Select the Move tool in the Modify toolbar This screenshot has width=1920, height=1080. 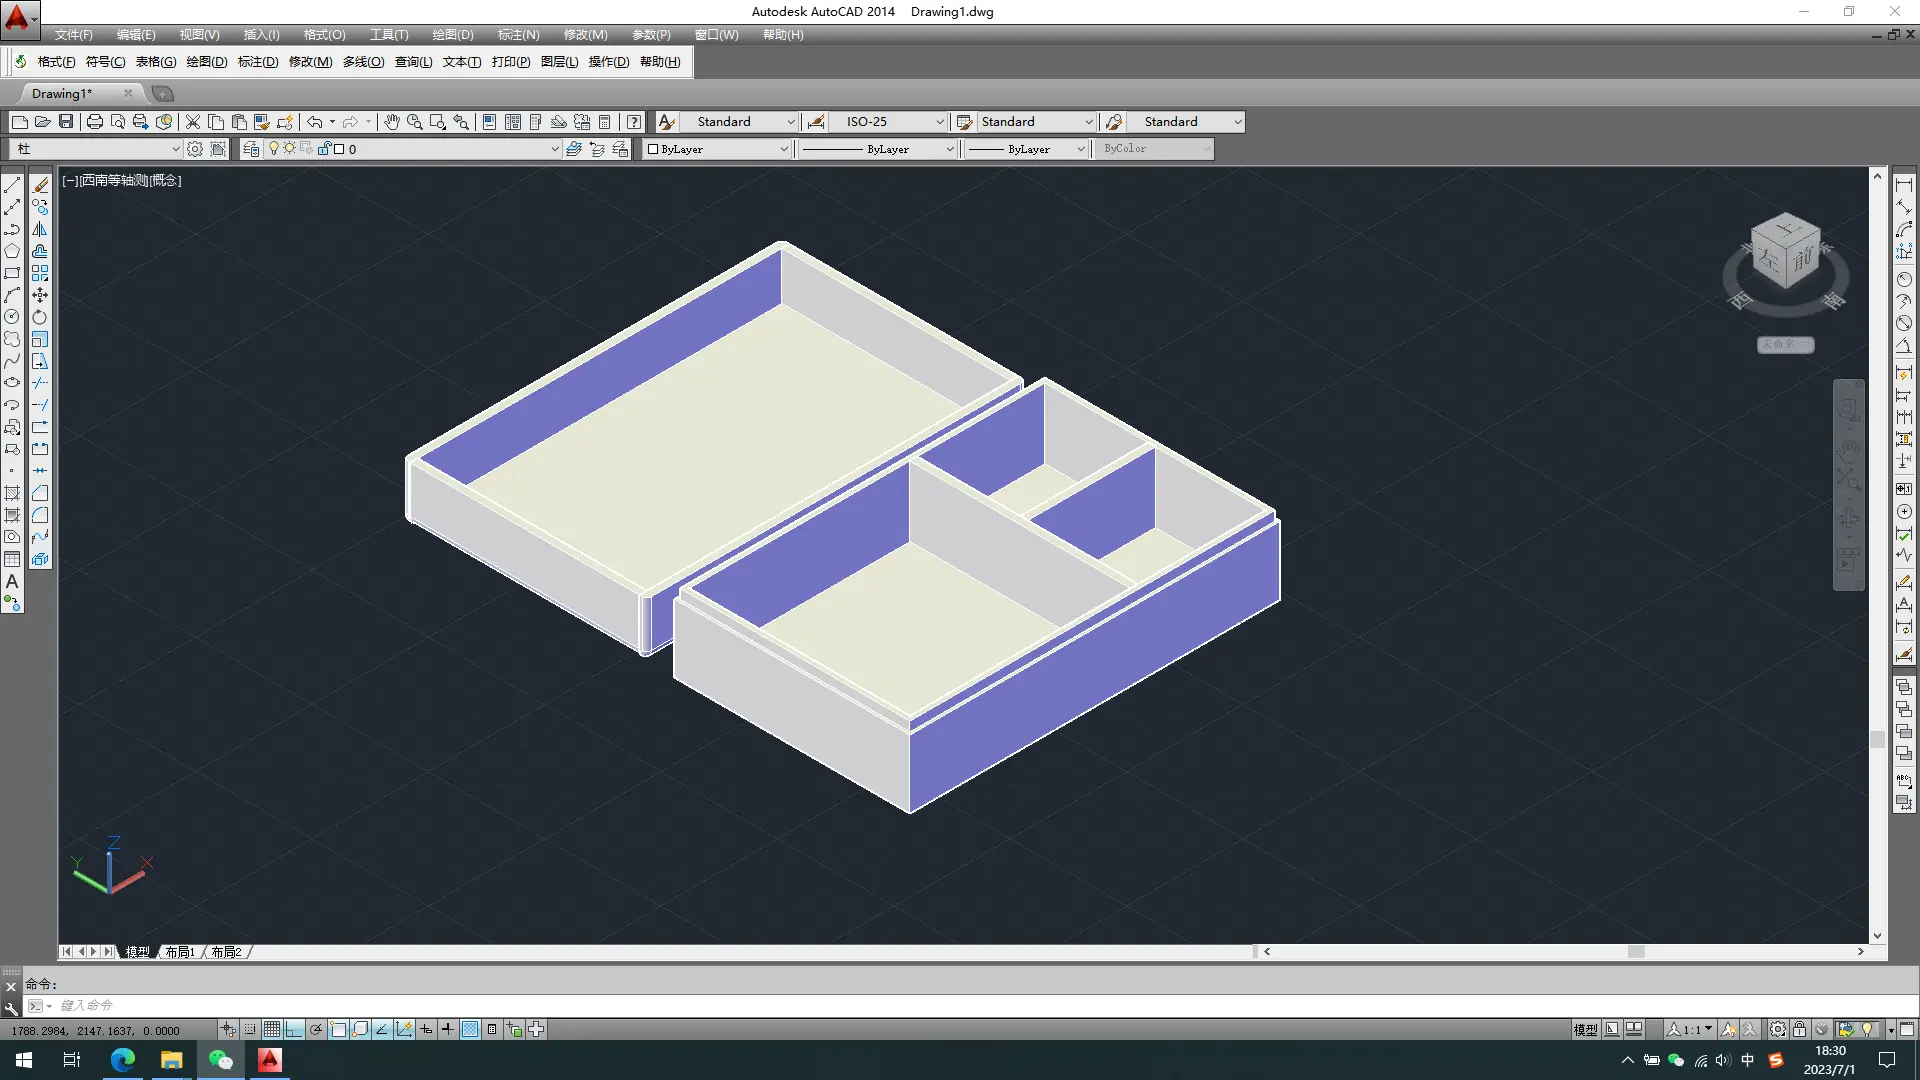click(x=40, y=295)
